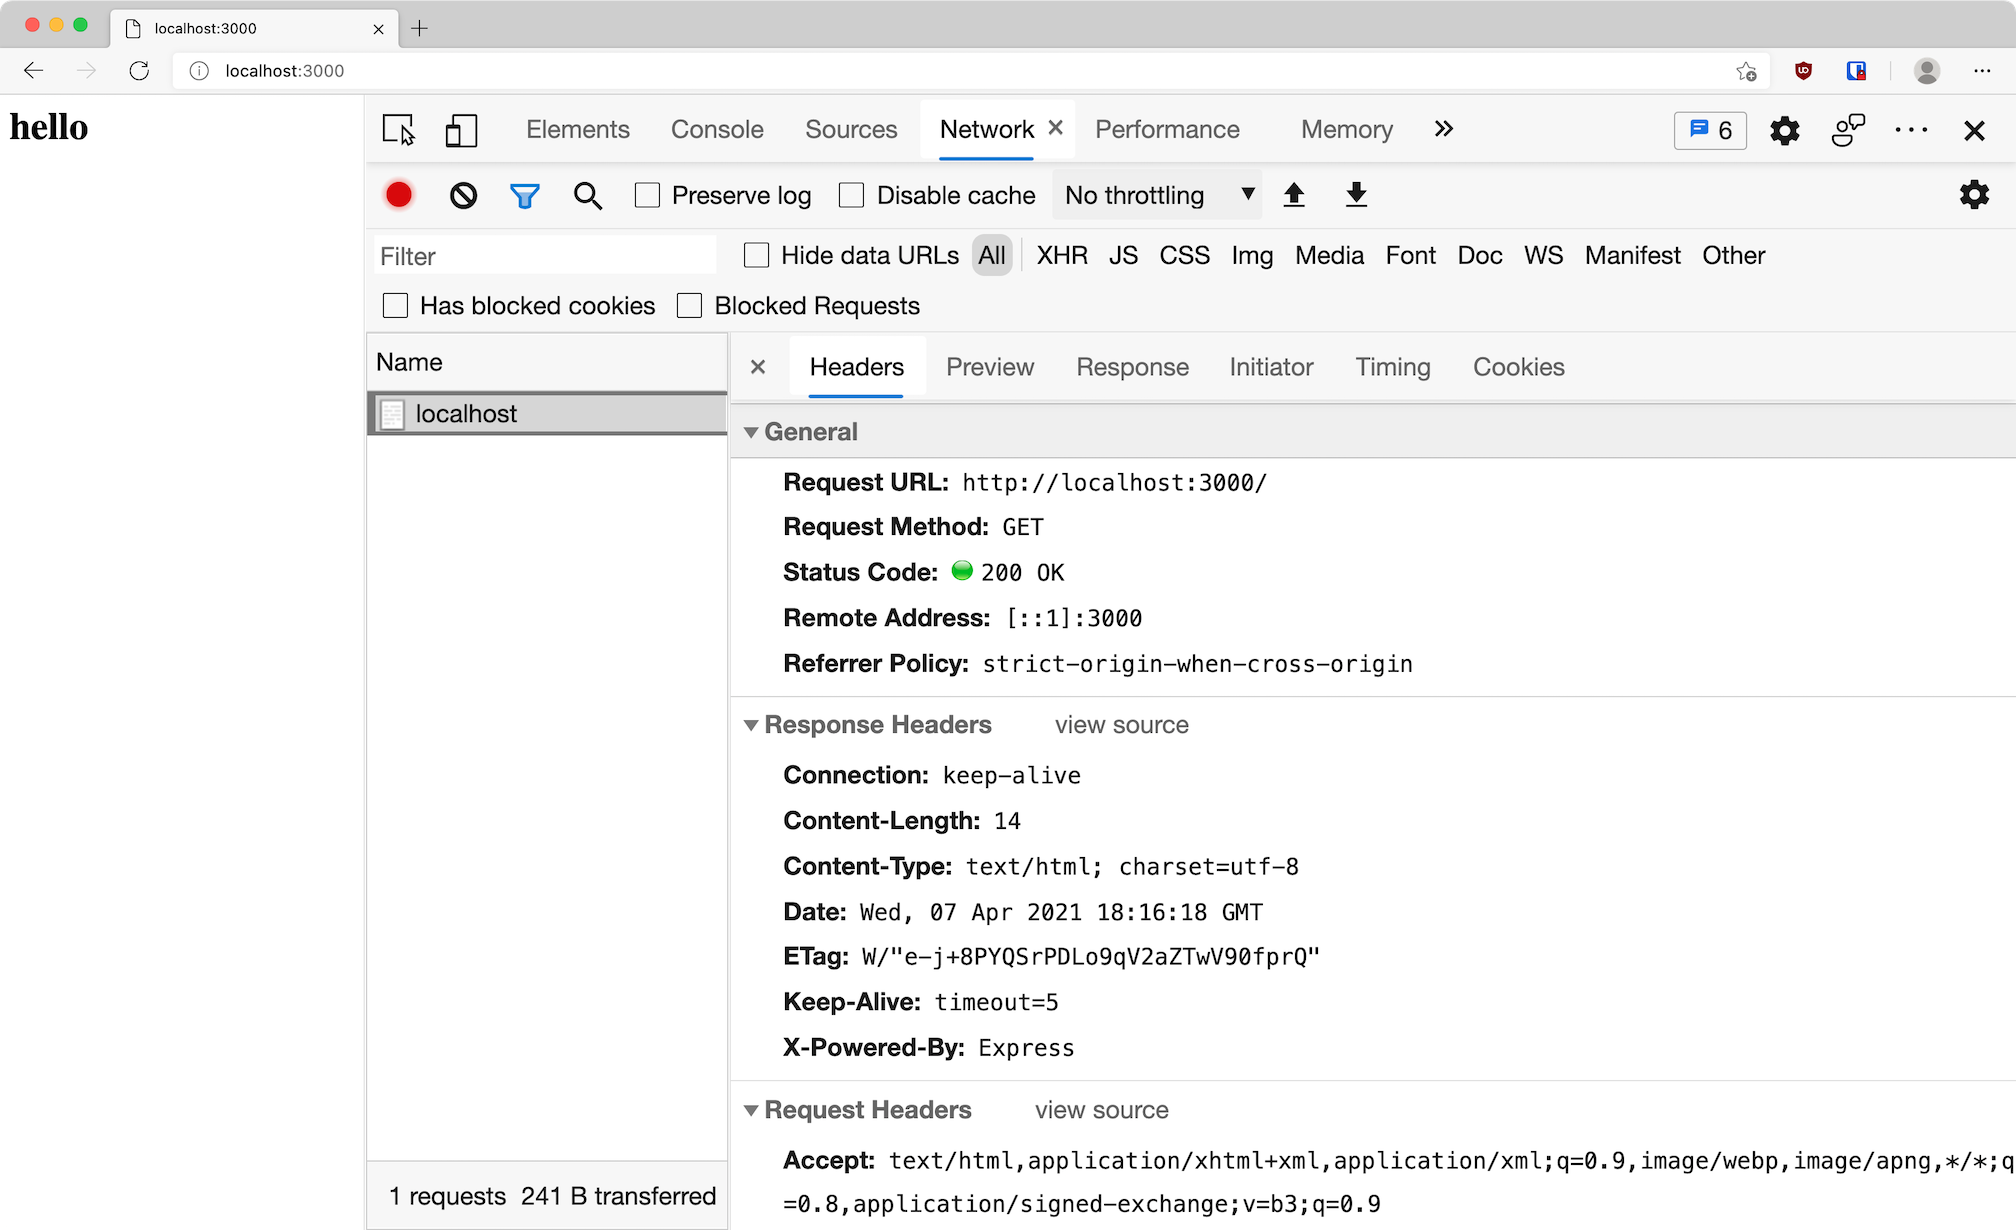Open the Console panel tab

click(717, 130)
